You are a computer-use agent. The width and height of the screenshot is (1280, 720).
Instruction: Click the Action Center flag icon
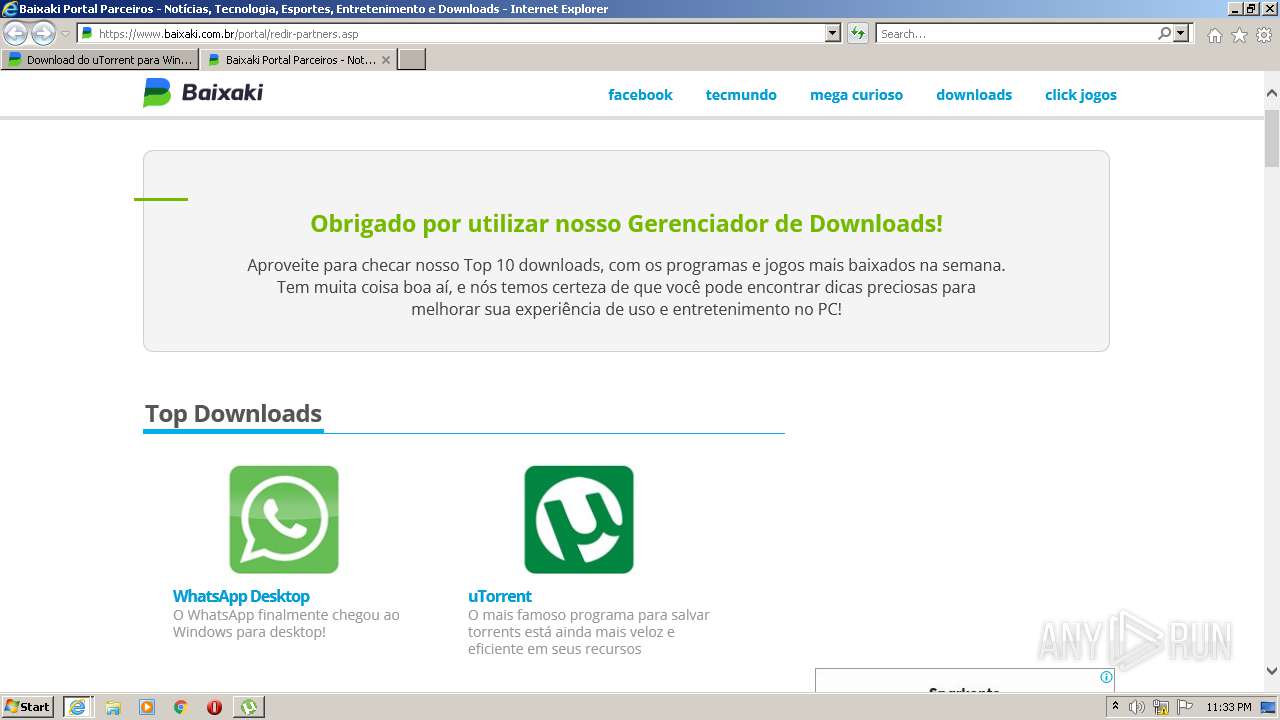pyautogui.click(x=1185, y=707)
